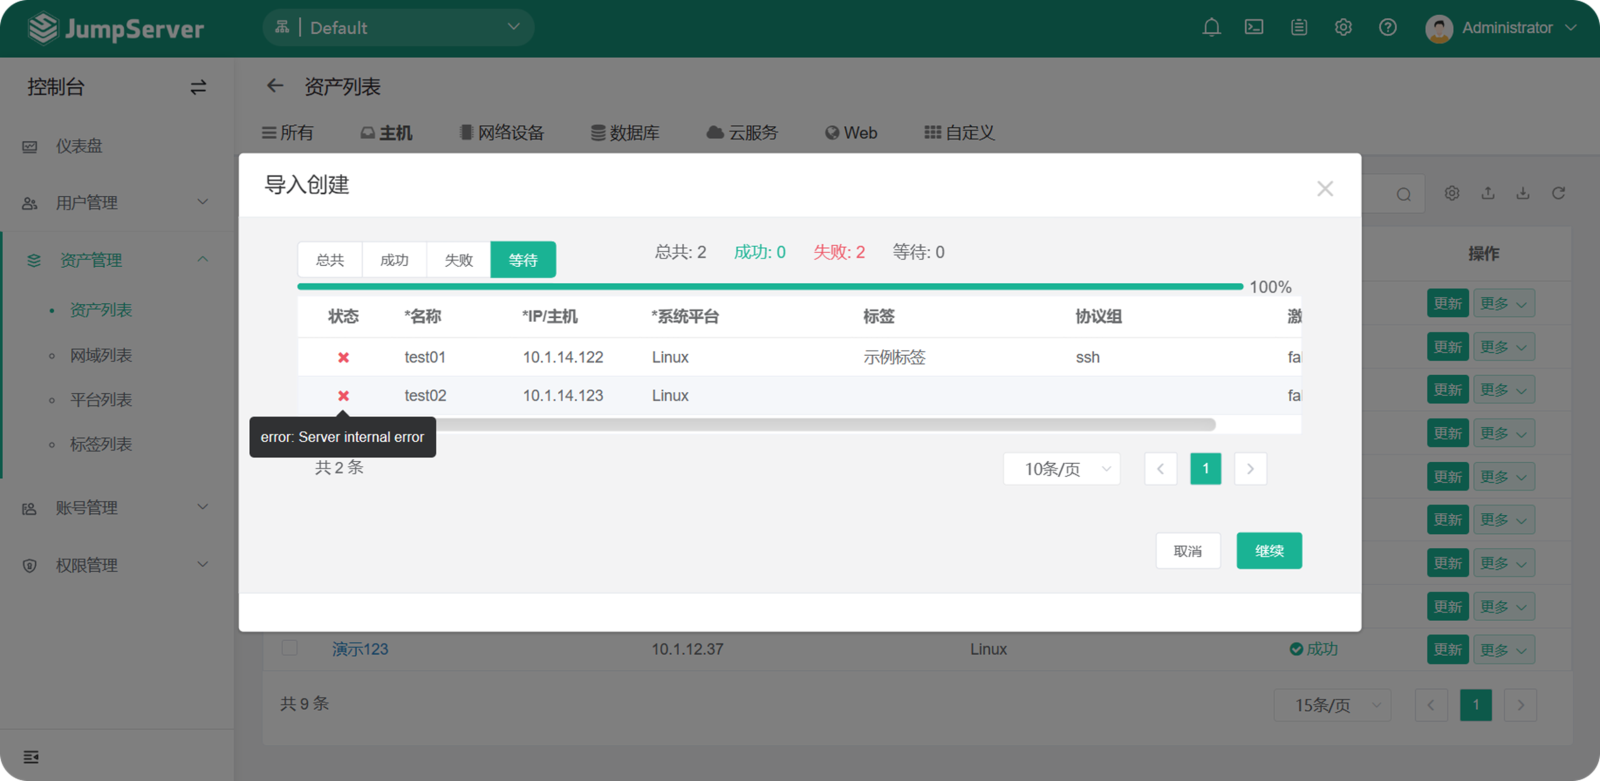
Task: Open the work order list icon
Action: [x=1299, y=27]
